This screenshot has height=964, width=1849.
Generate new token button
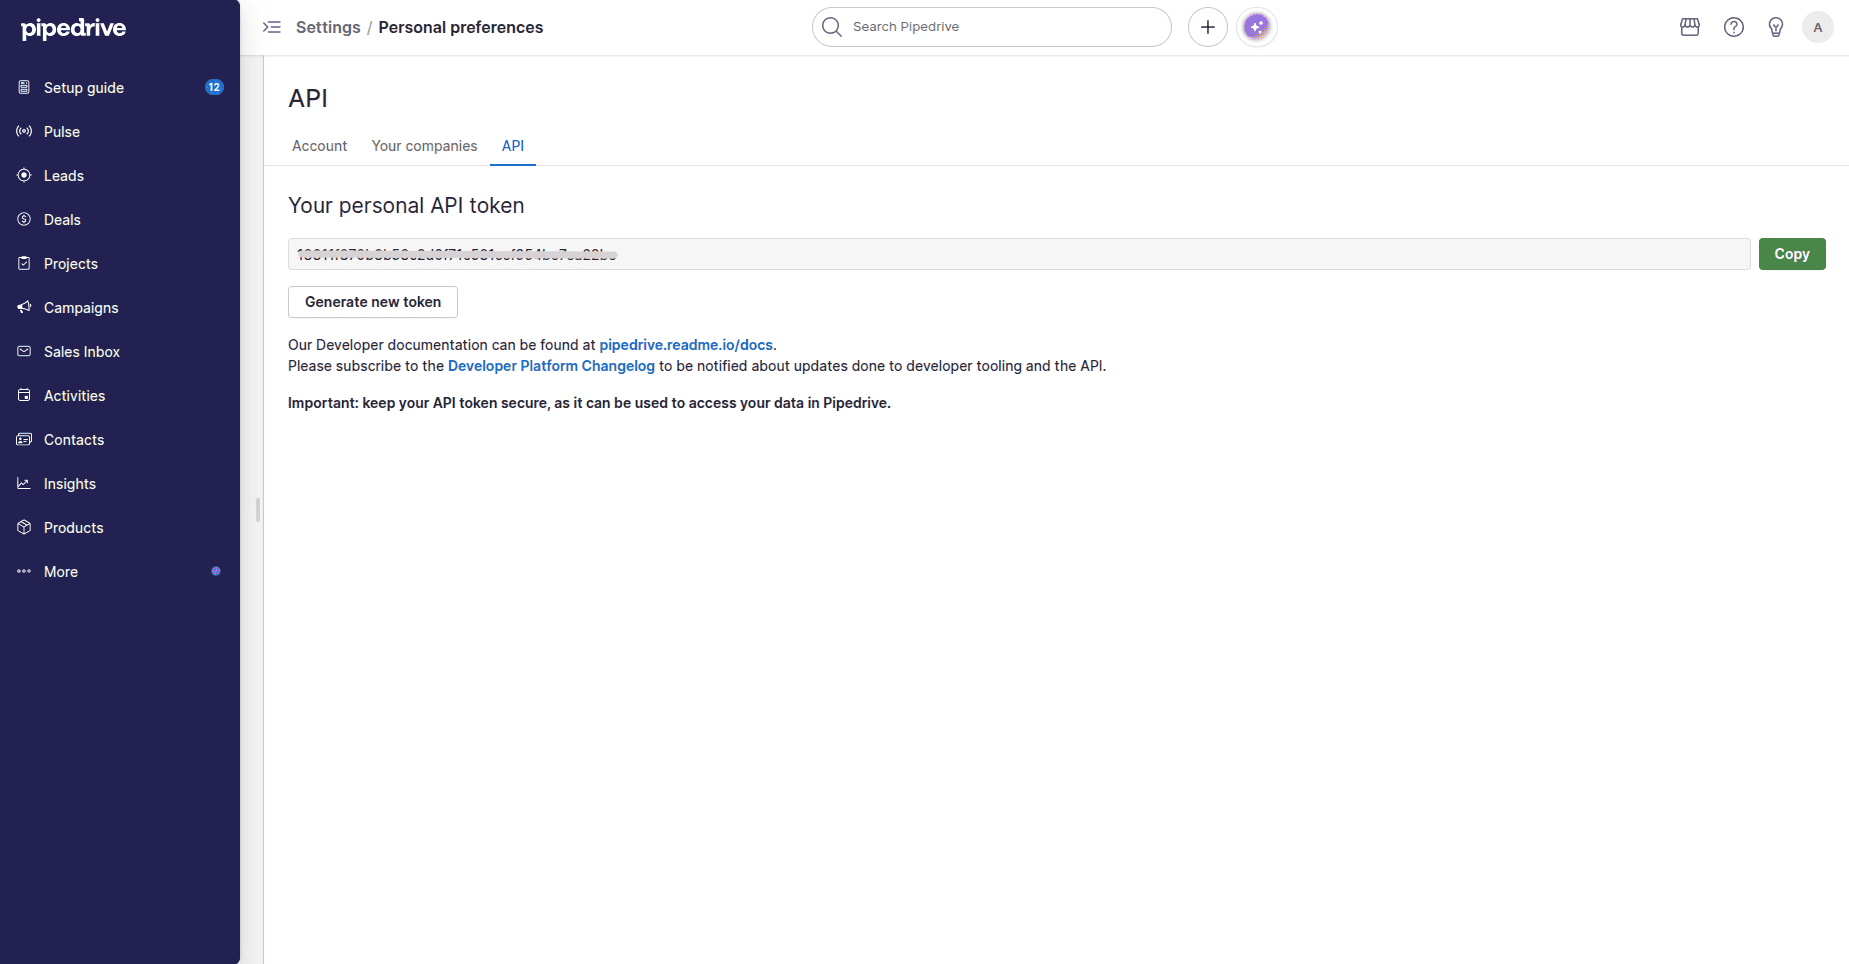click(x=373, y=302)
